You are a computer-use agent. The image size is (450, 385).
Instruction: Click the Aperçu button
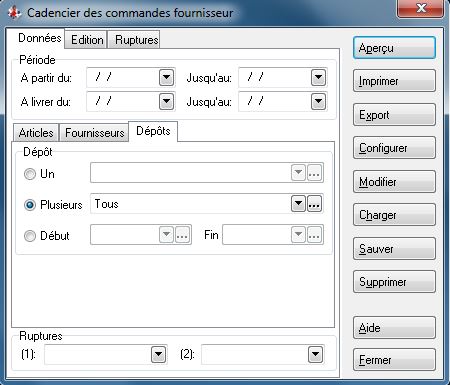[394, 48]
